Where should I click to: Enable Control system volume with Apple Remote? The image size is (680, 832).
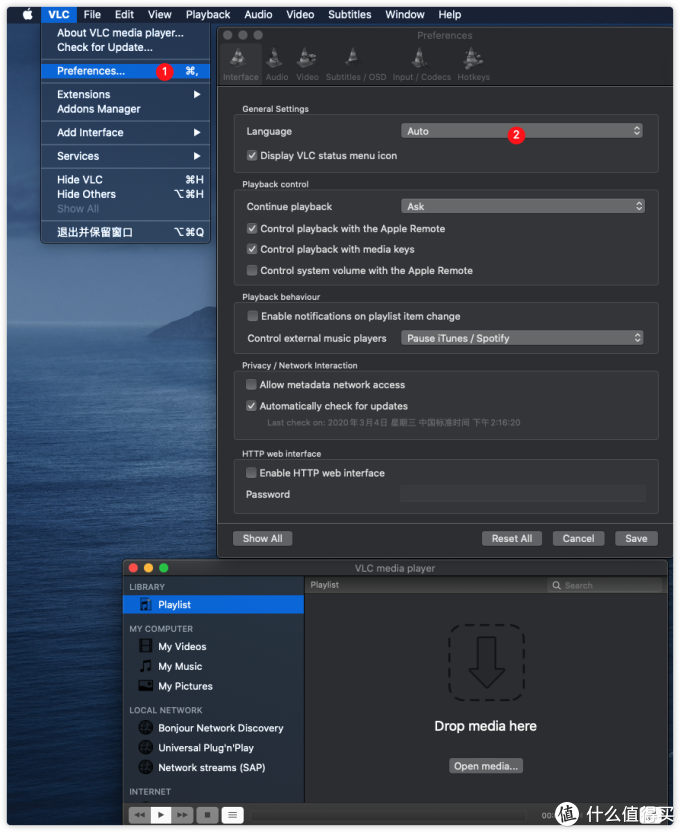pos(252,271)
